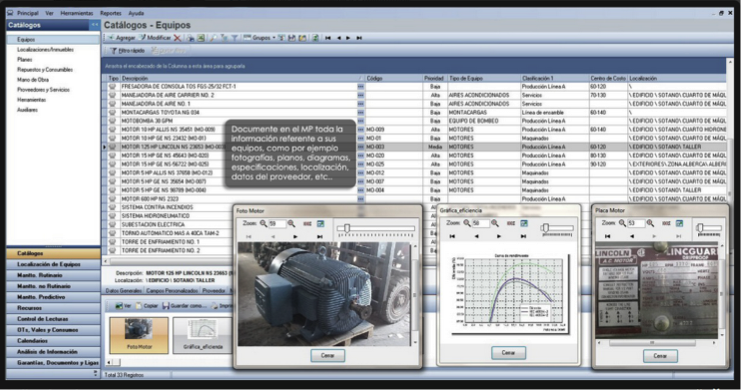The width and height of the screenshot is (741, 390).
Task: Click first image arrow in Placa Motor window
Action: pos(607,236)
